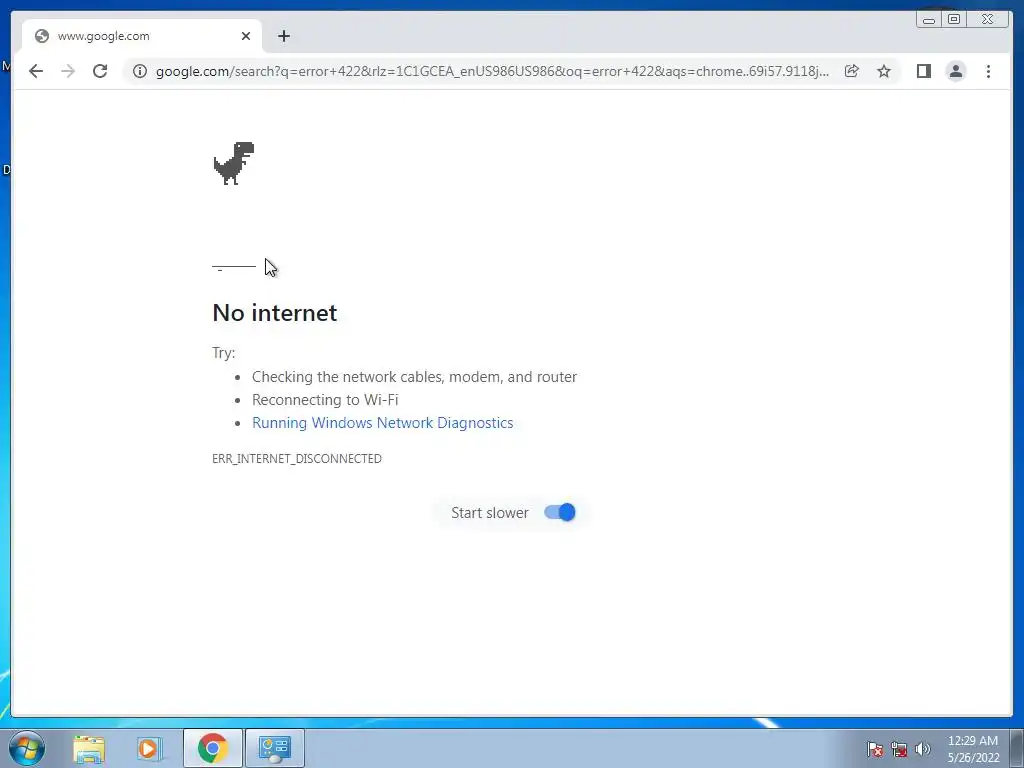Screen dimensions: 1024x768
Task: Open the Control Panel taskbar item
Action: [x=275, y=748]
